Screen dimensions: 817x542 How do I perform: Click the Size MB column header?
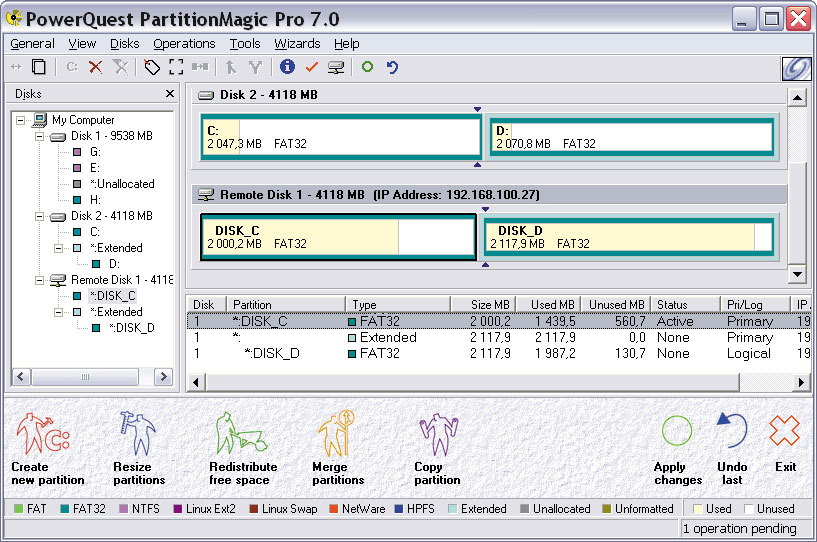tap(484, 304)
